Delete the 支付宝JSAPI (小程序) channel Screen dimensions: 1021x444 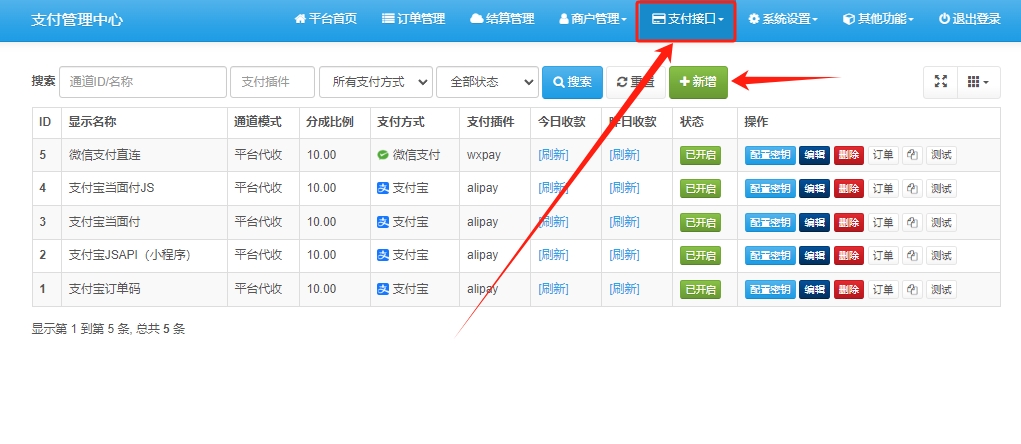849,256
